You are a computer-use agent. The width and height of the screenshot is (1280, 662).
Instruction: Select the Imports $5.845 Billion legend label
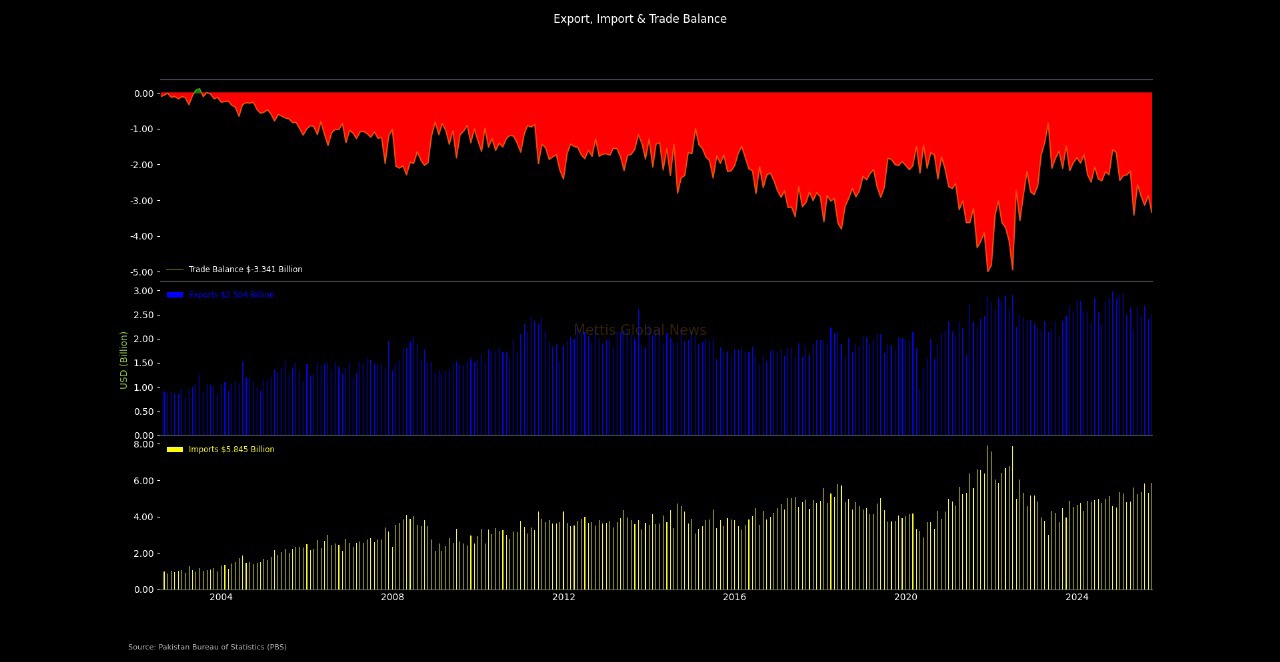[x=231, y=450]
